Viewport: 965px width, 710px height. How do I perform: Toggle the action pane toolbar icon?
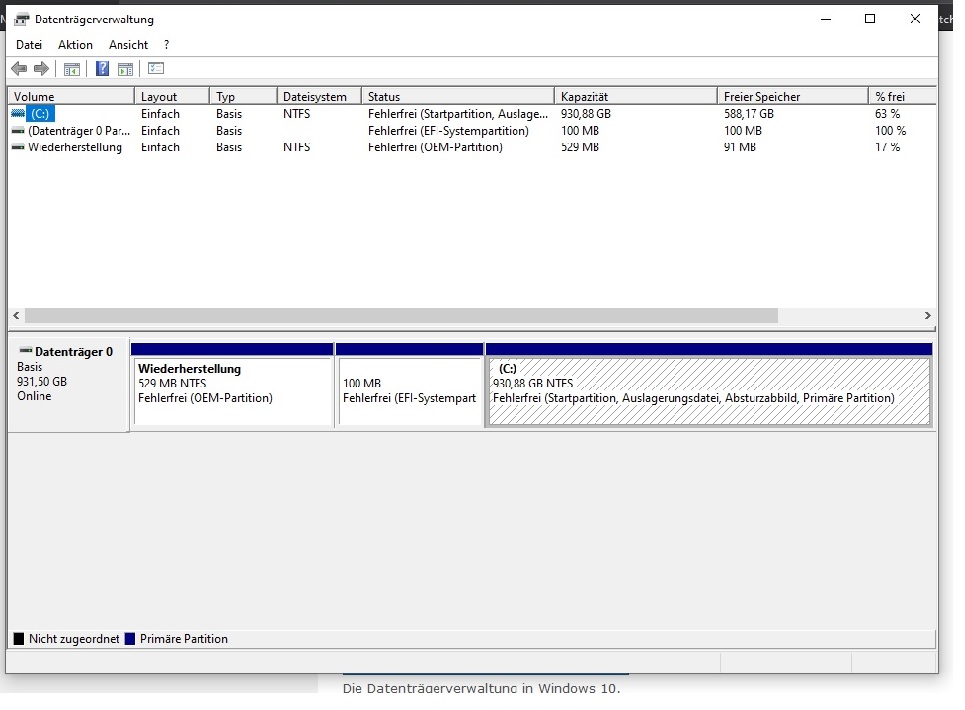[126, 69]
